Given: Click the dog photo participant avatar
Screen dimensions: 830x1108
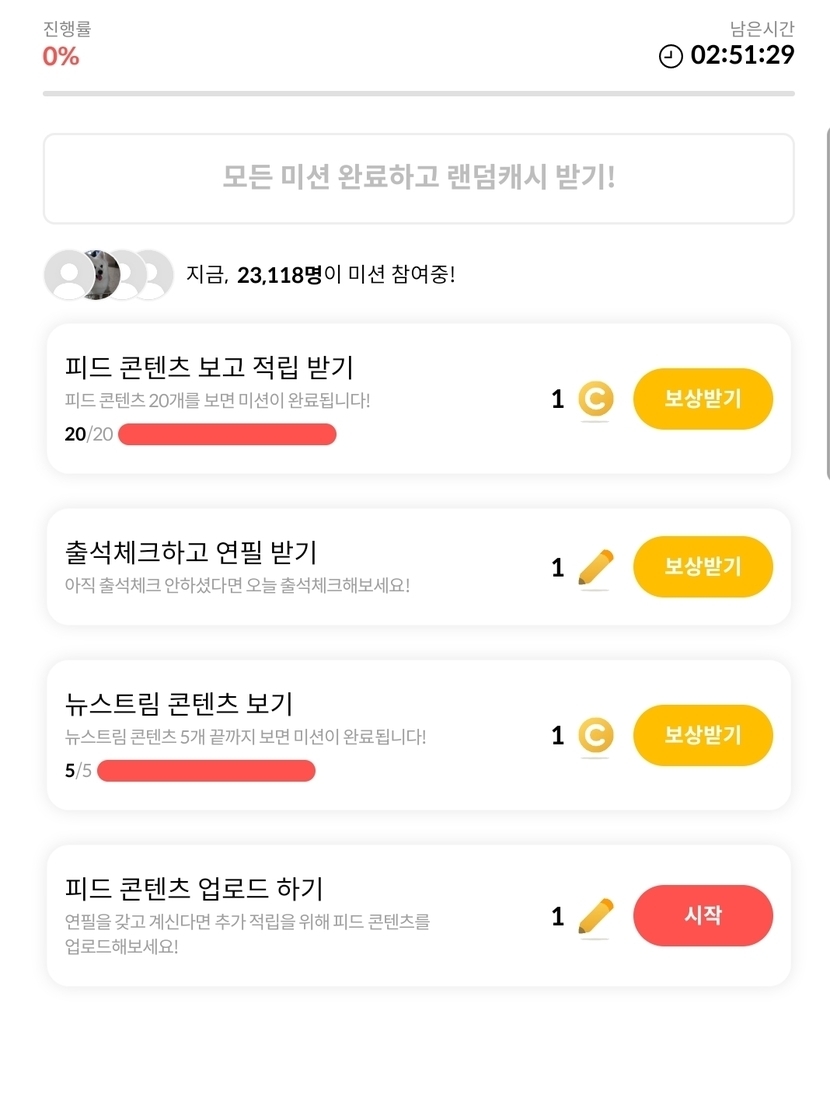Looking at the screenshot, I should coord(102,274).
